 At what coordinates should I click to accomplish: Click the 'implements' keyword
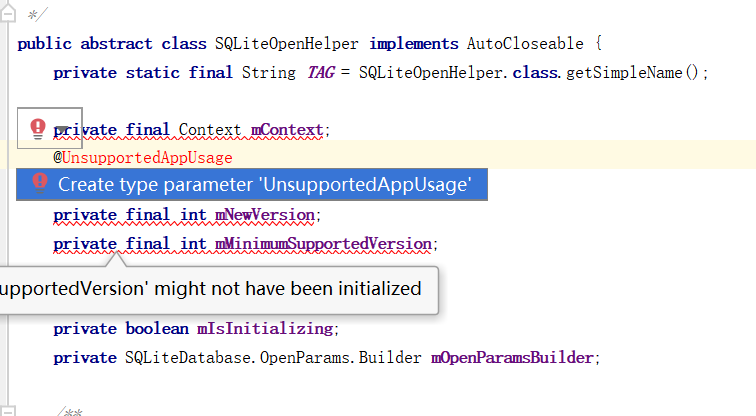(414, 44)
